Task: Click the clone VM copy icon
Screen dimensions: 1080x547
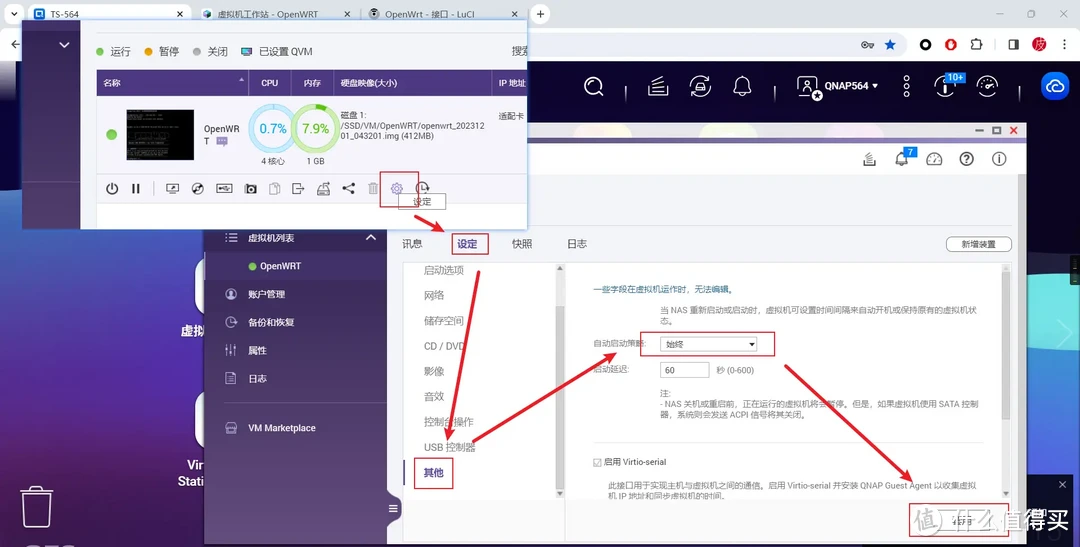Action: click(x=274, y=189)
